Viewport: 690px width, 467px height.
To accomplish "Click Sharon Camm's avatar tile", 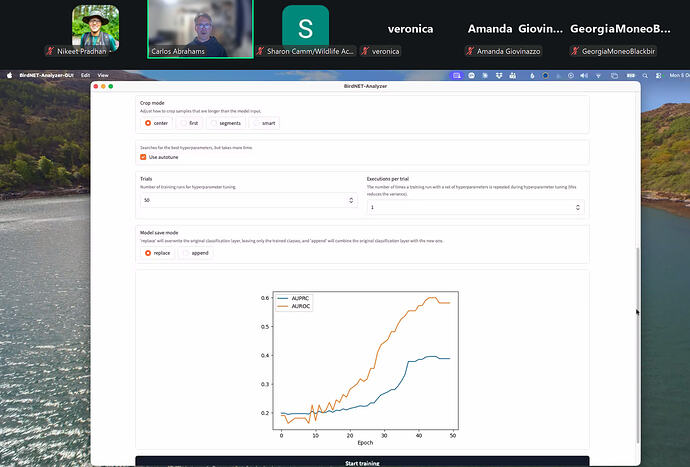I will click(305, 28).
